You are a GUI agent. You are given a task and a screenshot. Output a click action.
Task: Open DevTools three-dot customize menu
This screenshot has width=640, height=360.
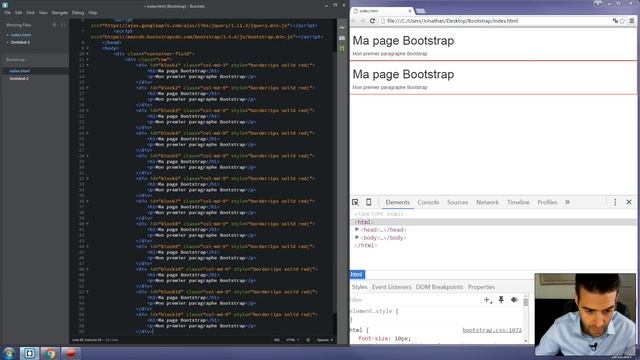tap(615, 202)
